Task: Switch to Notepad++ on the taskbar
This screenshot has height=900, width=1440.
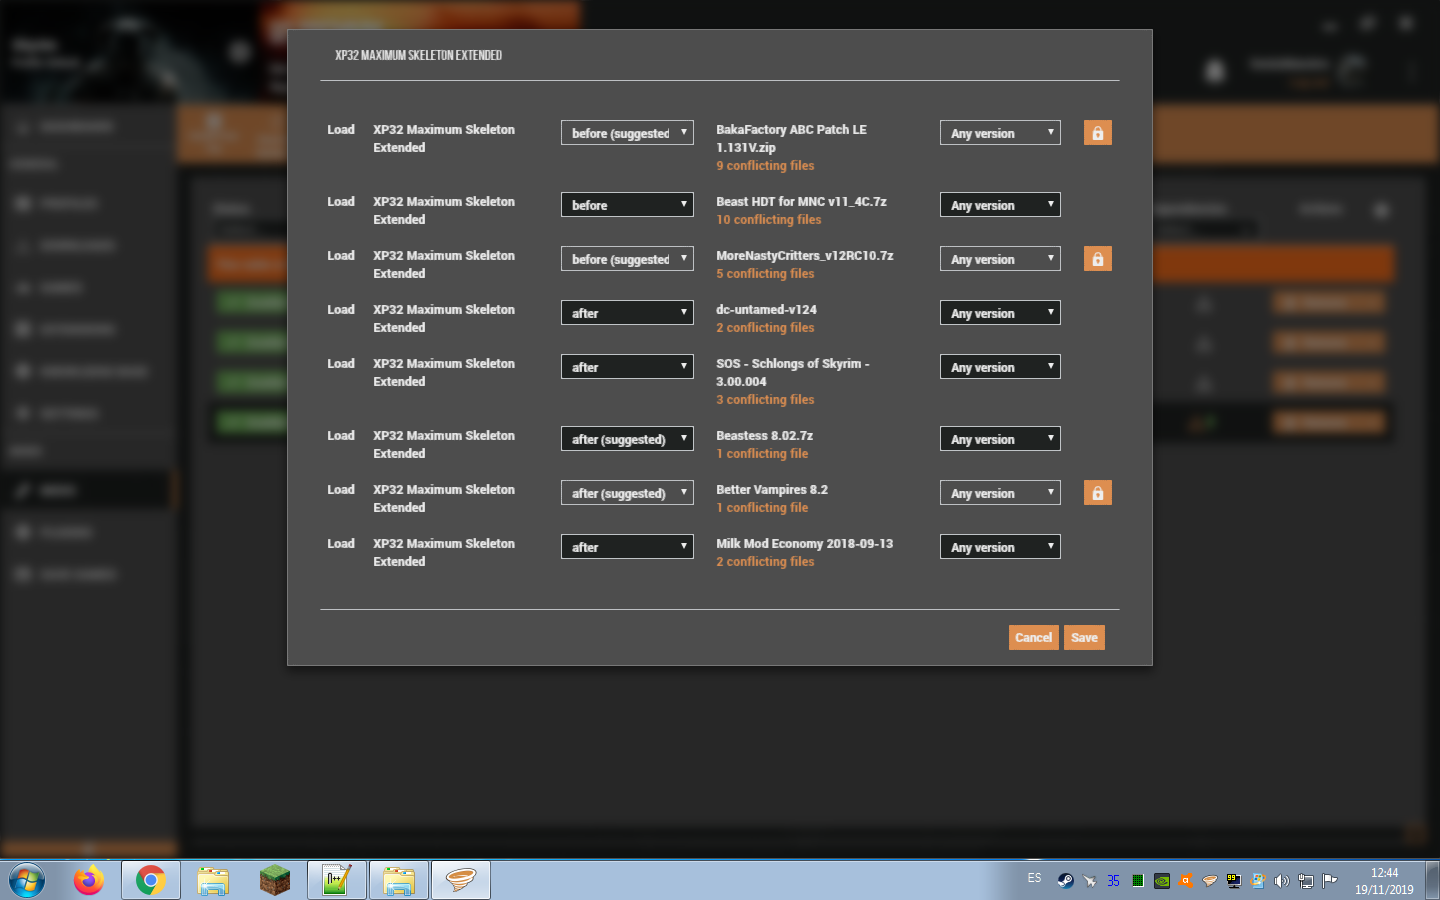Action: pos(337,881)
